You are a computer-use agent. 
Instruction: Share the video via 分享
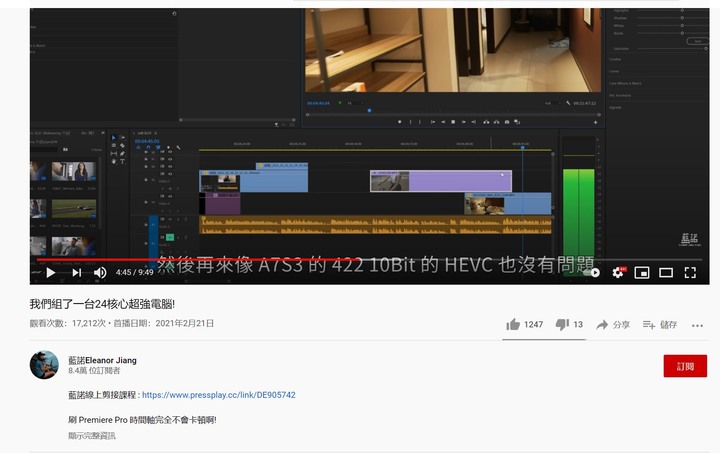pyautogui.click(x=613, y=324)
